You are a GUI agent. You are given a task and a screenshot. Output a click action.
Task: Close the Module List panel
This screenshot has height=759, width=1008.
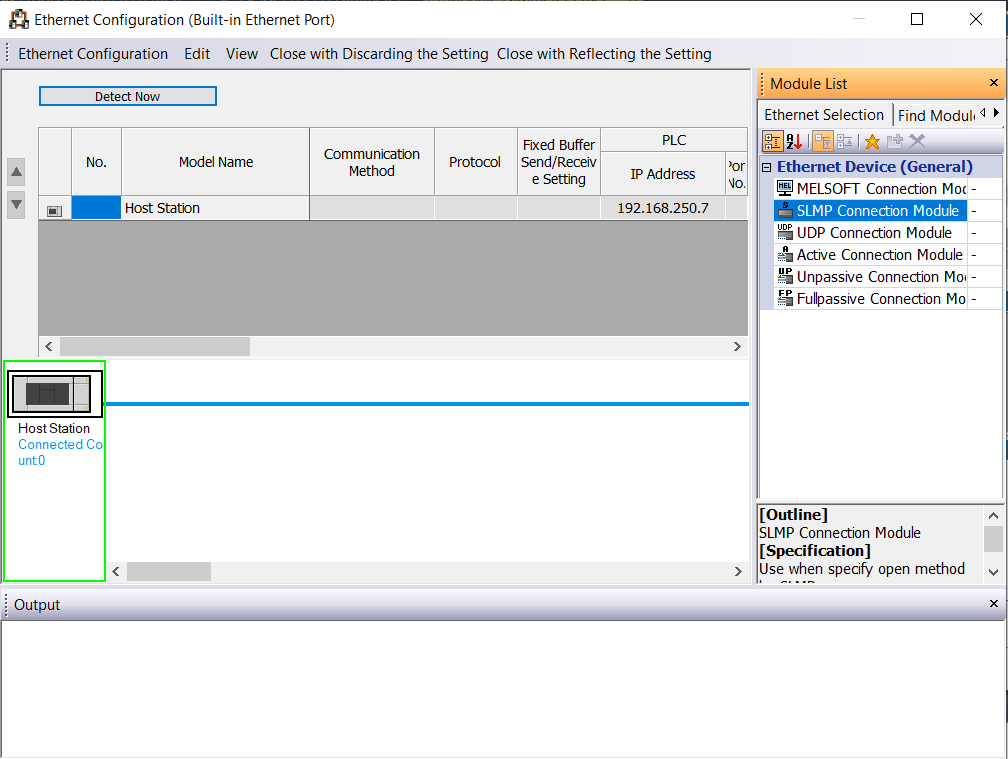(x=993, y=83)
